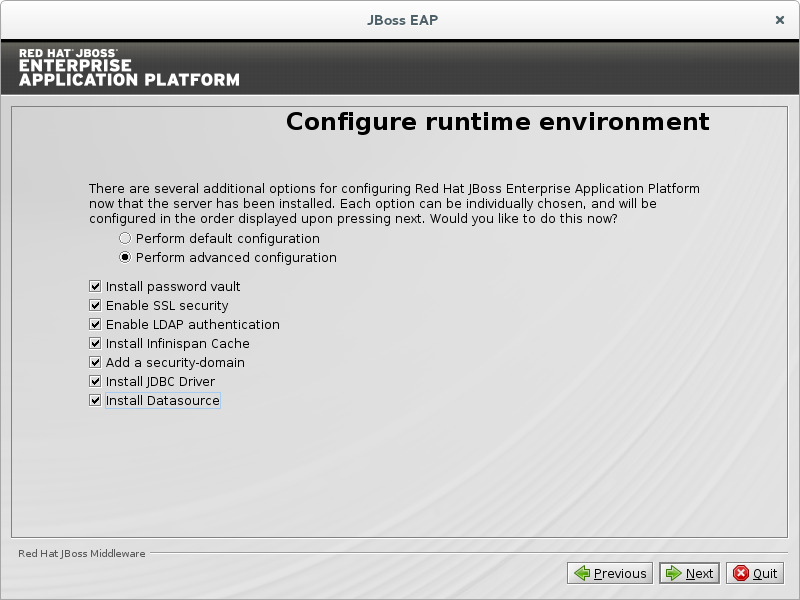Click empty panel area below Install Datasource
The image size is (800, 600).
click(x=400, y=470)
